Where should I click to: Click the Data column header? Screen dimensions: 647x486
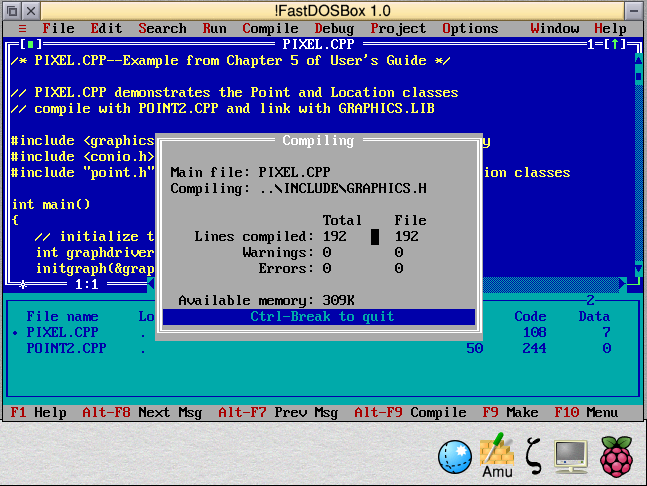pyautogui.click(x=594, y=316)
